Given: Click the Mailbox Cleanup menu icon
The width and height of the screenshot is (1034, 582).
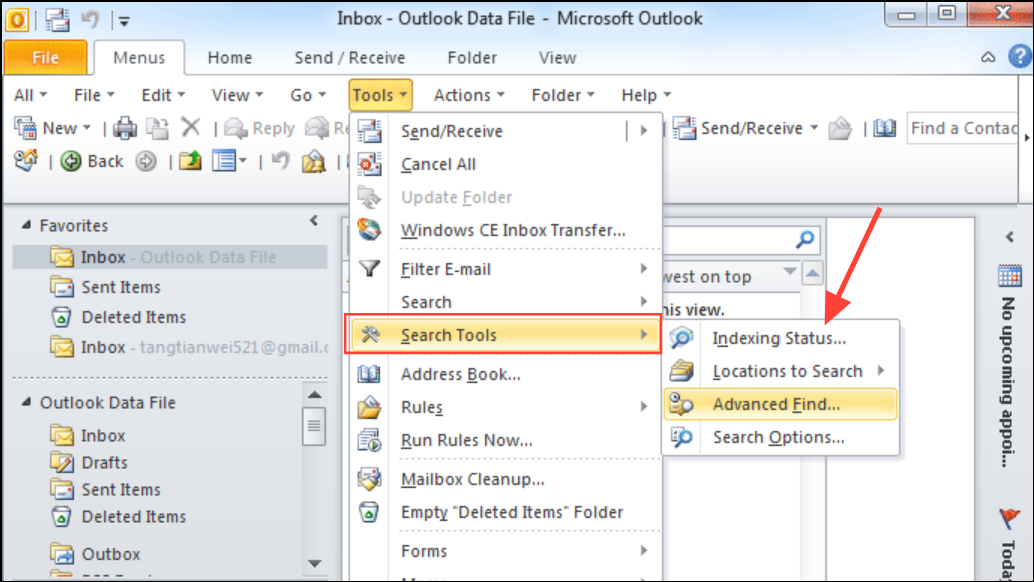Looking at the screenshot, I should [x=370, y=479].
